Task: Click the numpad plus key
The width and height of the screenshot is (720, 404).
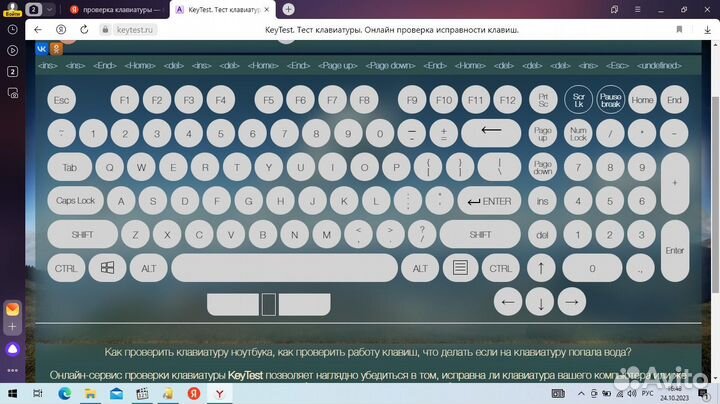Action: point(675,183)
